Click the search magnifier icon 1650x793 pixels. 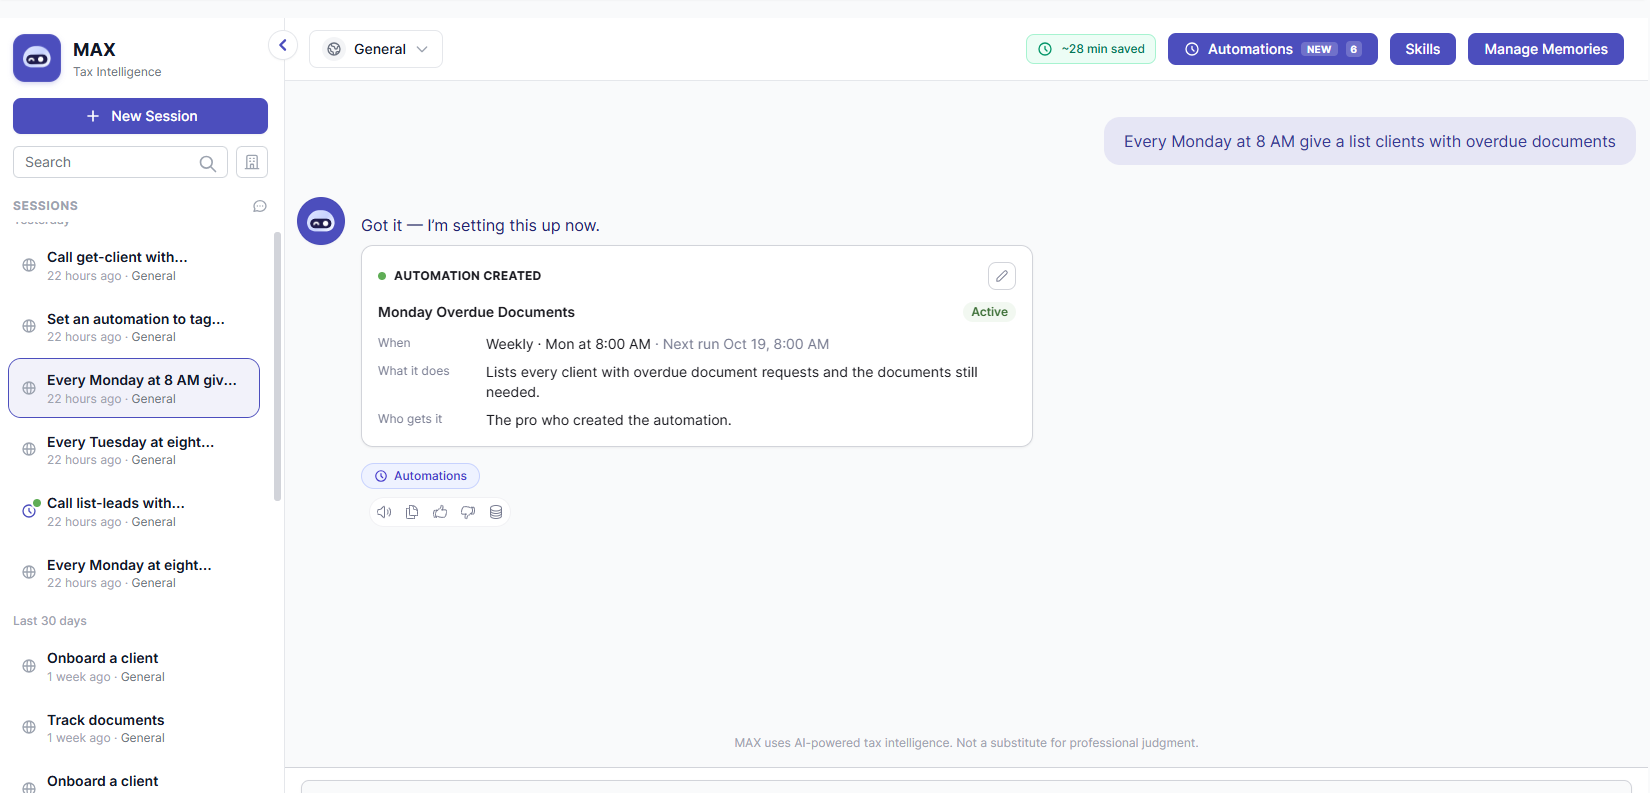tap(208, 163)
